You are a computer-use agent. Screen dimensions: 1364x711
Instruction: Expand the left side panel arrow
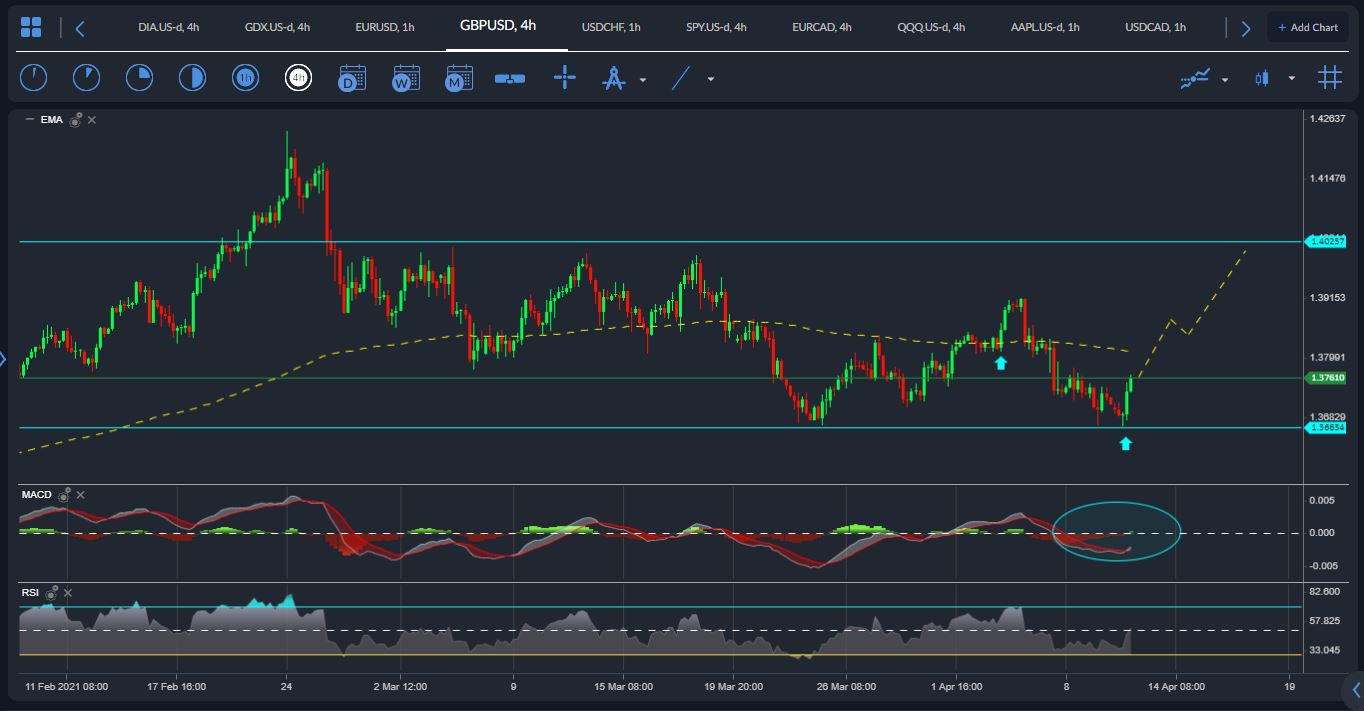click(3, 359)
